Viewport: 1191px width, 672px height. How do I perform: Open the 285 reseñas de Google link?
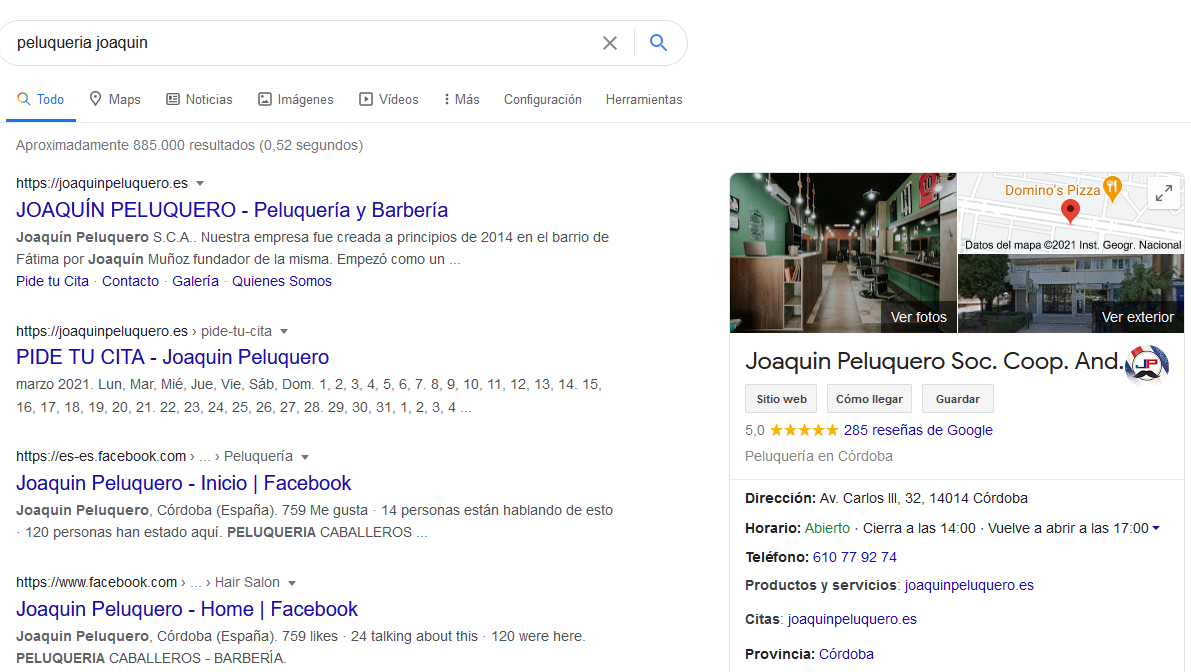918,430
